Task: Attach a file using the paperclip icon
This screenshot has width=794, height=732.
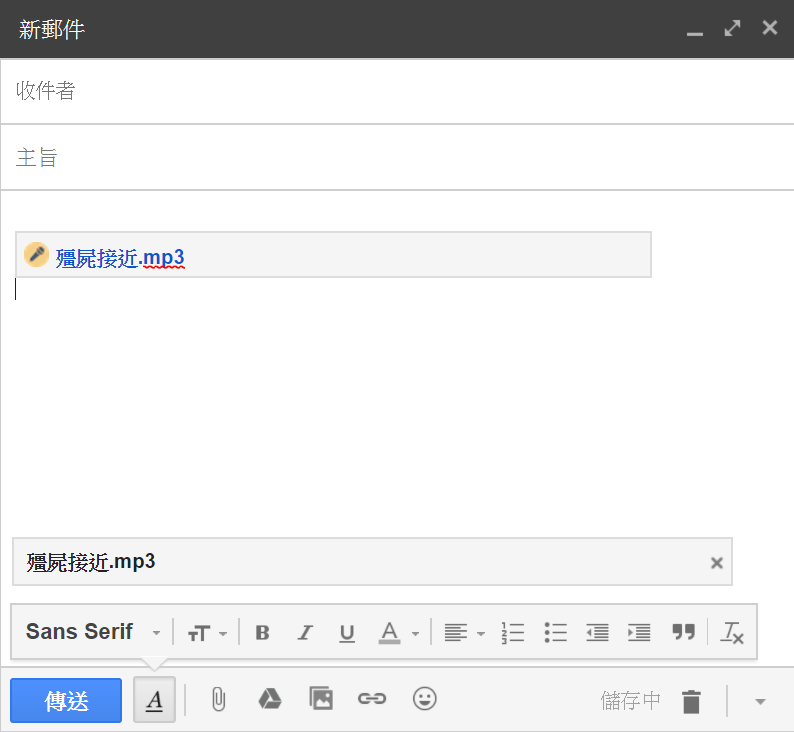Action: 218,700
